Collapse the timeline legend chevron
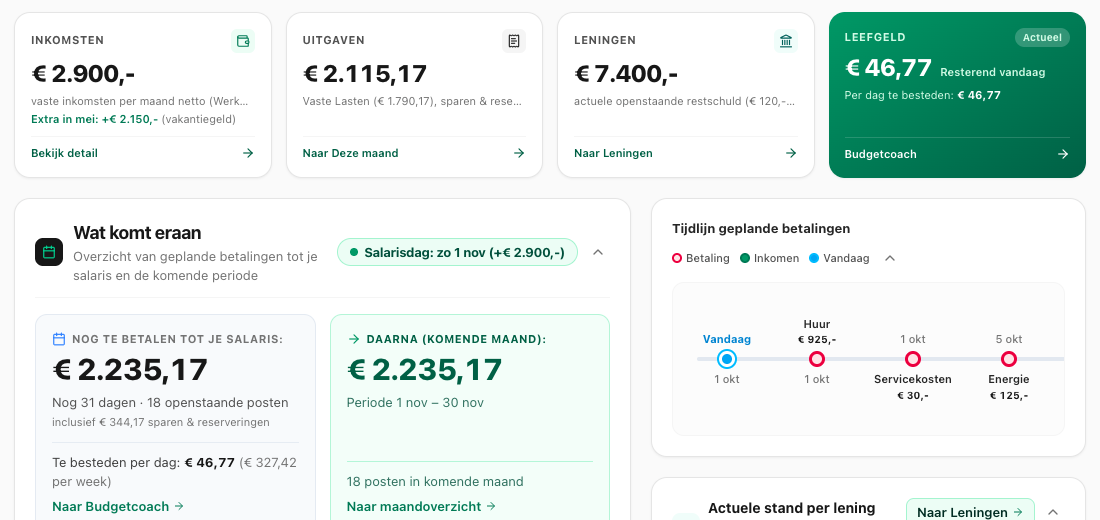The width and height of the screenshot is (1100, 520). 890,258
